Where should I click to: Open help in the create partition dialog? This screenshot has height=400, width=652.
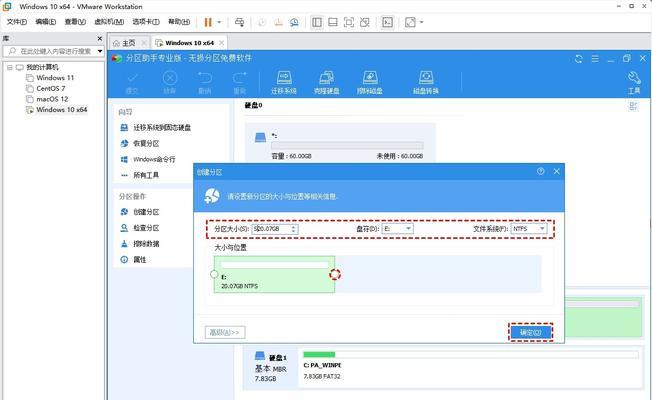[x=540, y=171]
